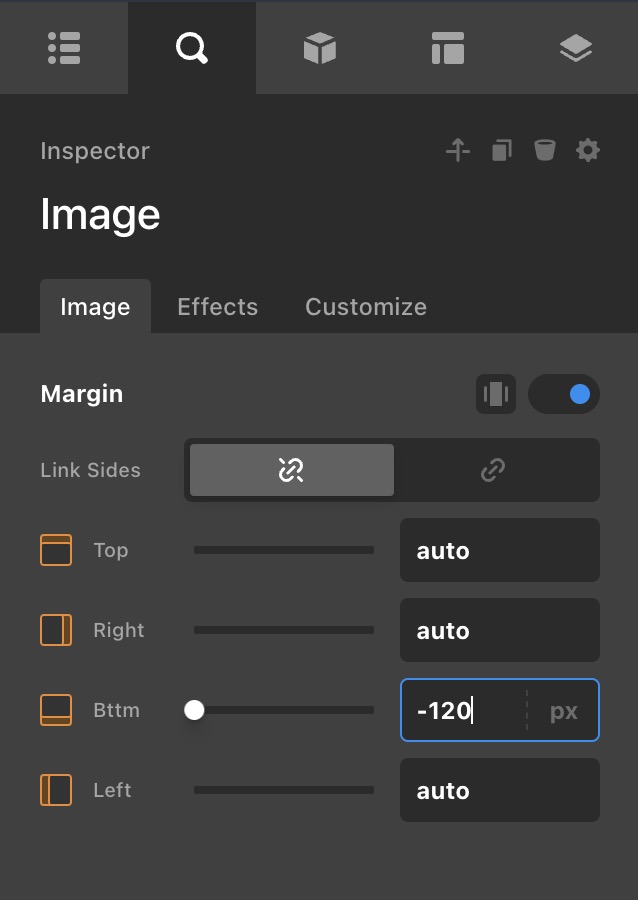
Task: Duplicate the Image element
Action: [501, 151]
